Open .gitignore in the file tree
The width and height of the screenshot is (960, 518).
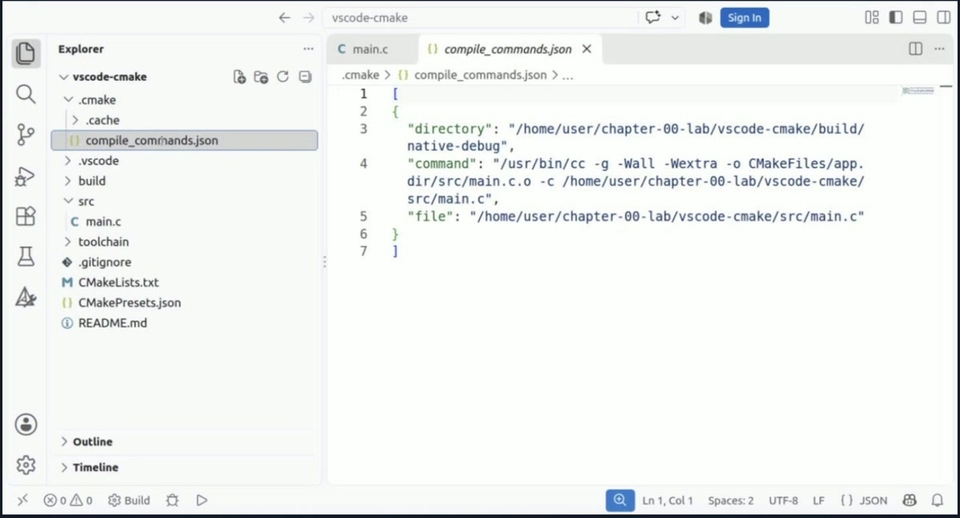[x=105, y=262]
